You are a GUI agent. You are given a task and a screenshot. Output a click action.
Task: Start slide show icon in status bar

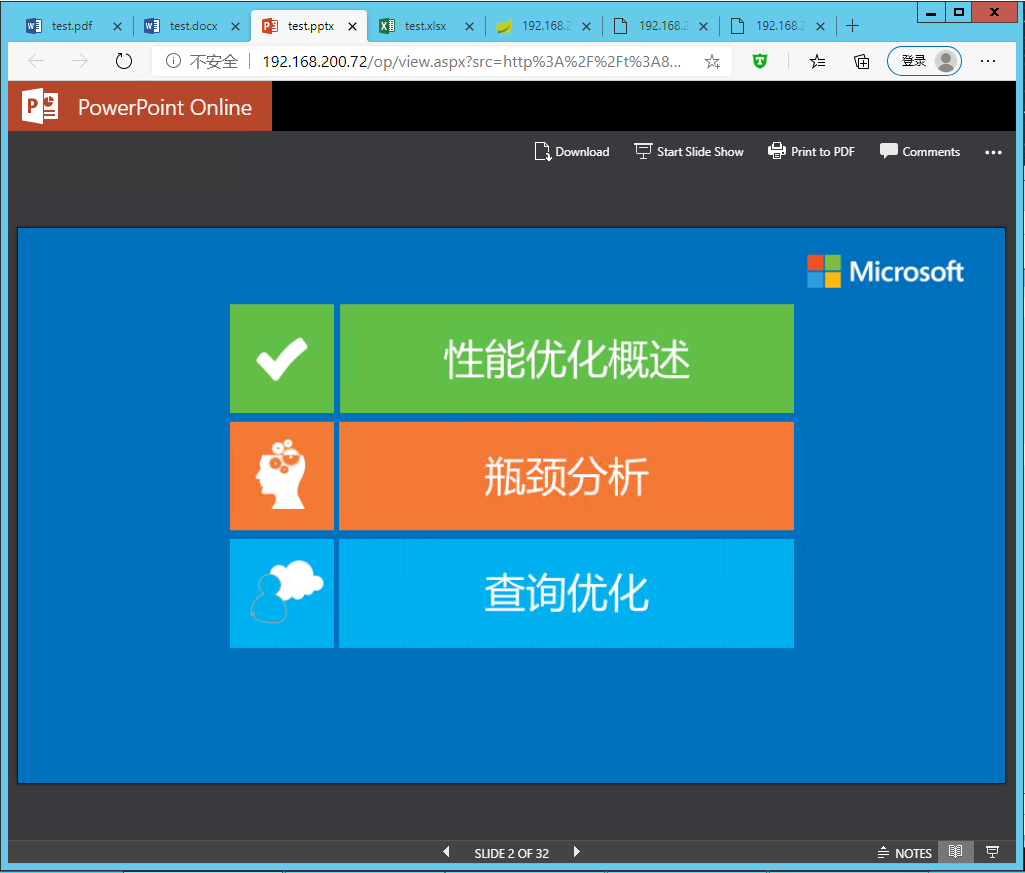992,852
